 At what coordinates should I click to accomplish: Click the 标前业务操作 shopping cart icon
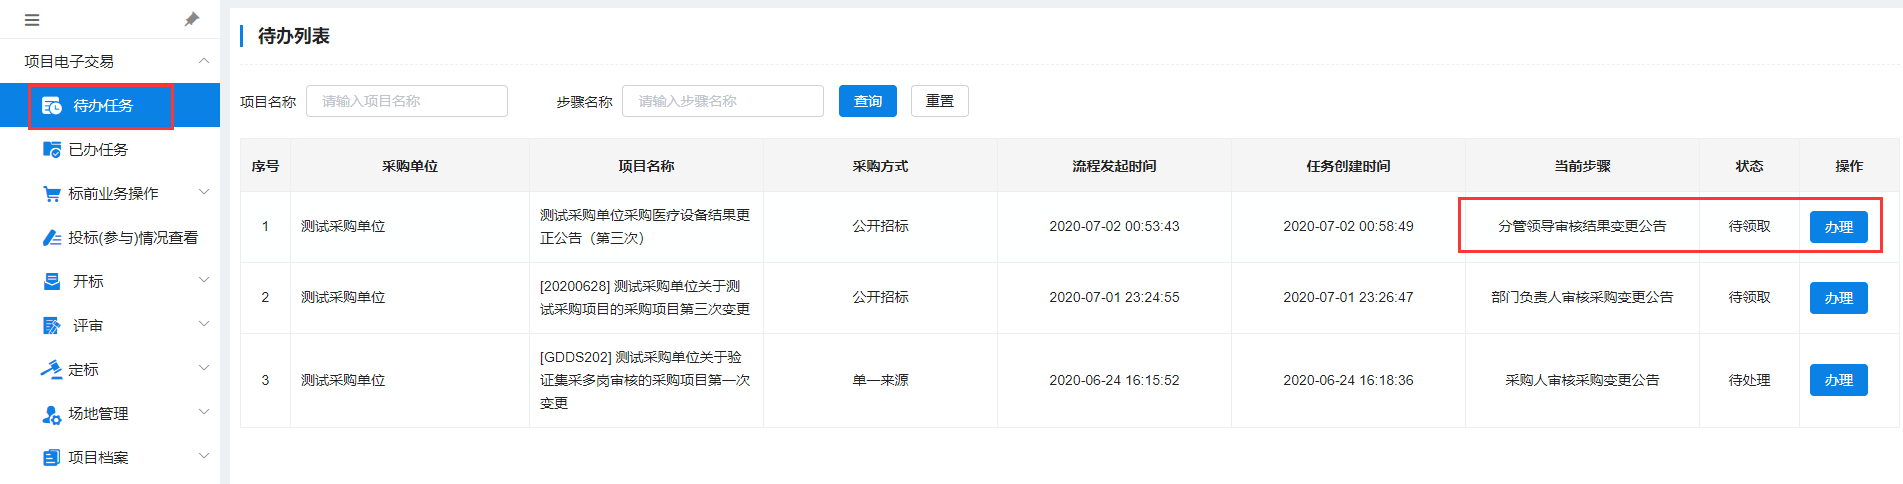coord(52,194)
